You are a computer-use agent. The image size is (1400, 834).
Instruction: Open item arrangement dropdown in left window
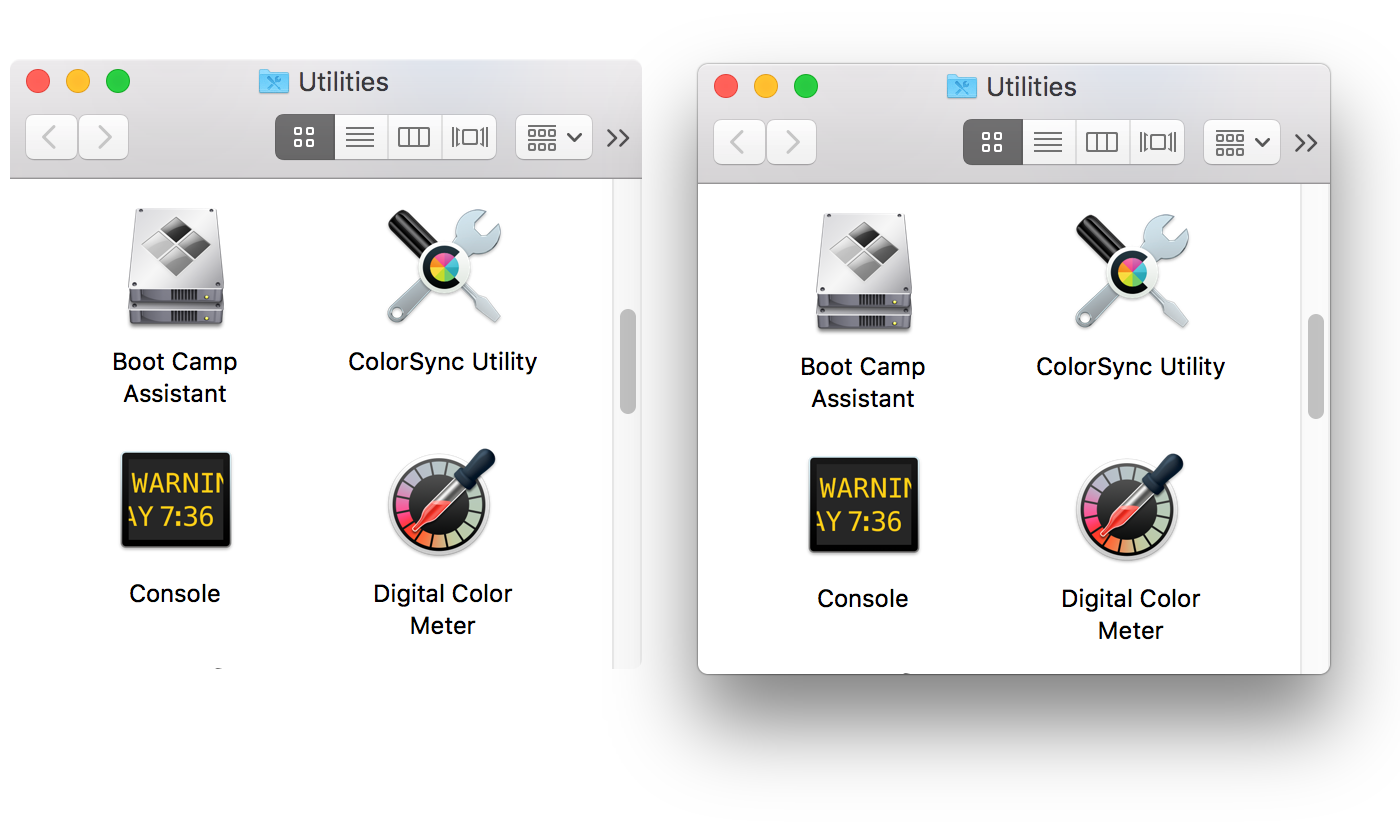pos(554,137)
